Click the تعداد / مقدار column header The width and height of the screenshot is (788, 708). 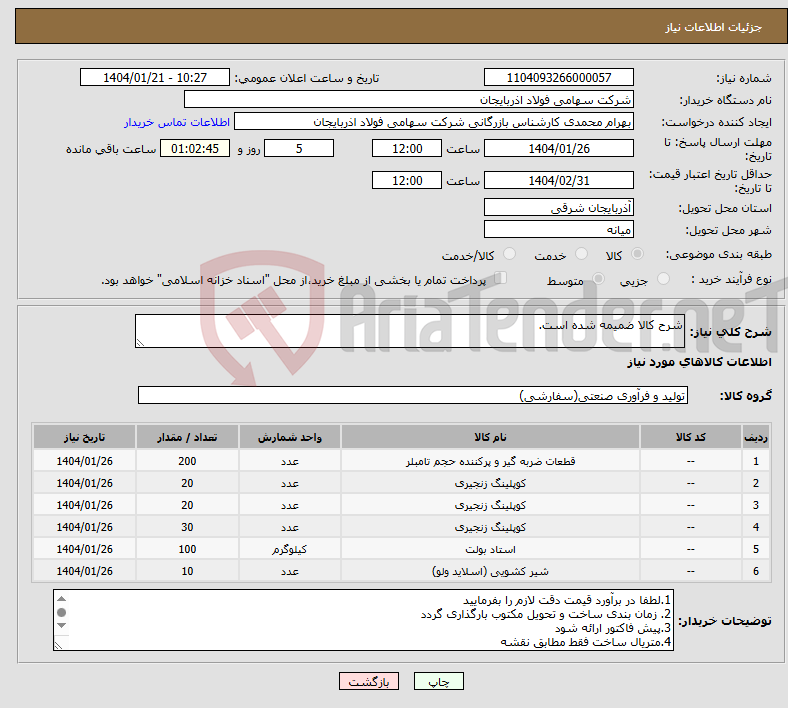pyautogui.click(x=187, y=437)
